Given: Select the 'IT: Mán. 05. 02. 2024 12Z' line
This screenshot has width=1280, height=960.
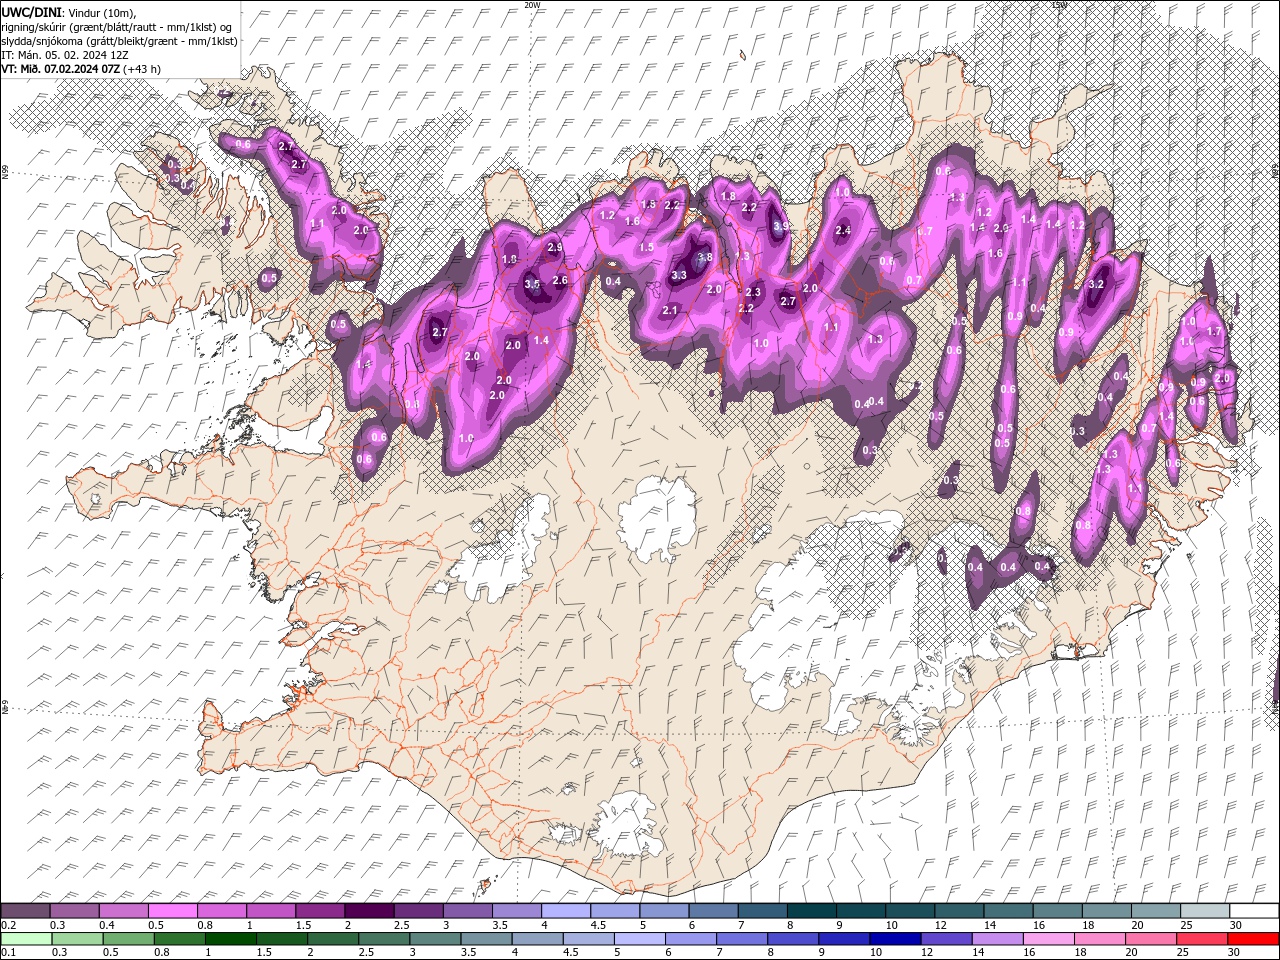Looking at the screenshot, I should coord(65,55).
